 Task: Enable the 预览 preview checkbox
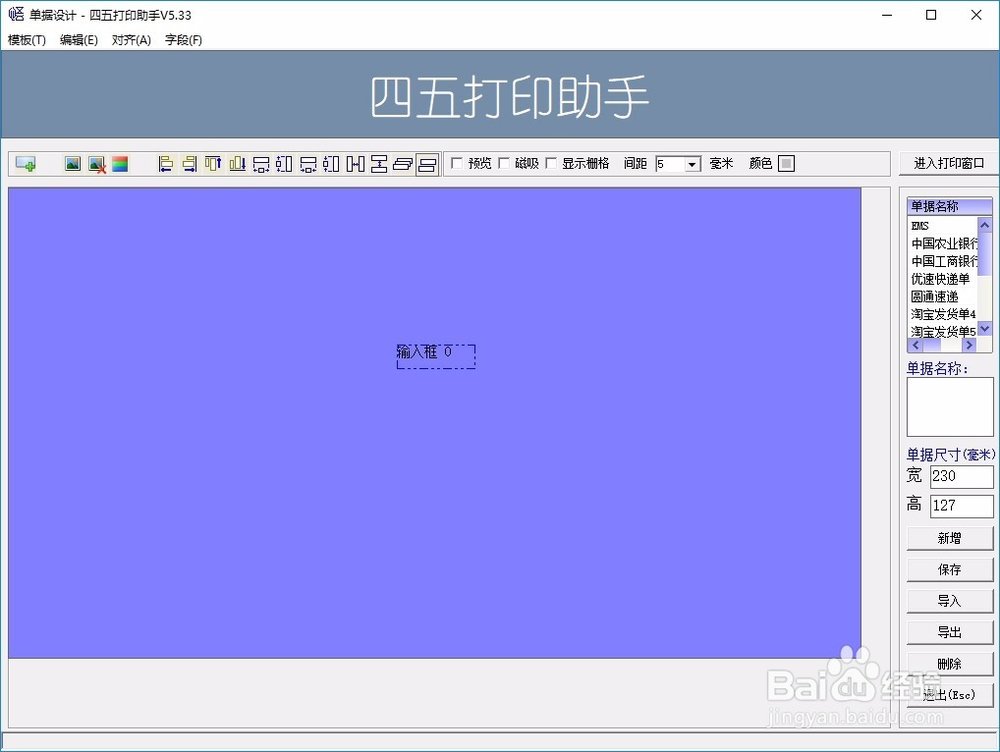coord(457,163)
